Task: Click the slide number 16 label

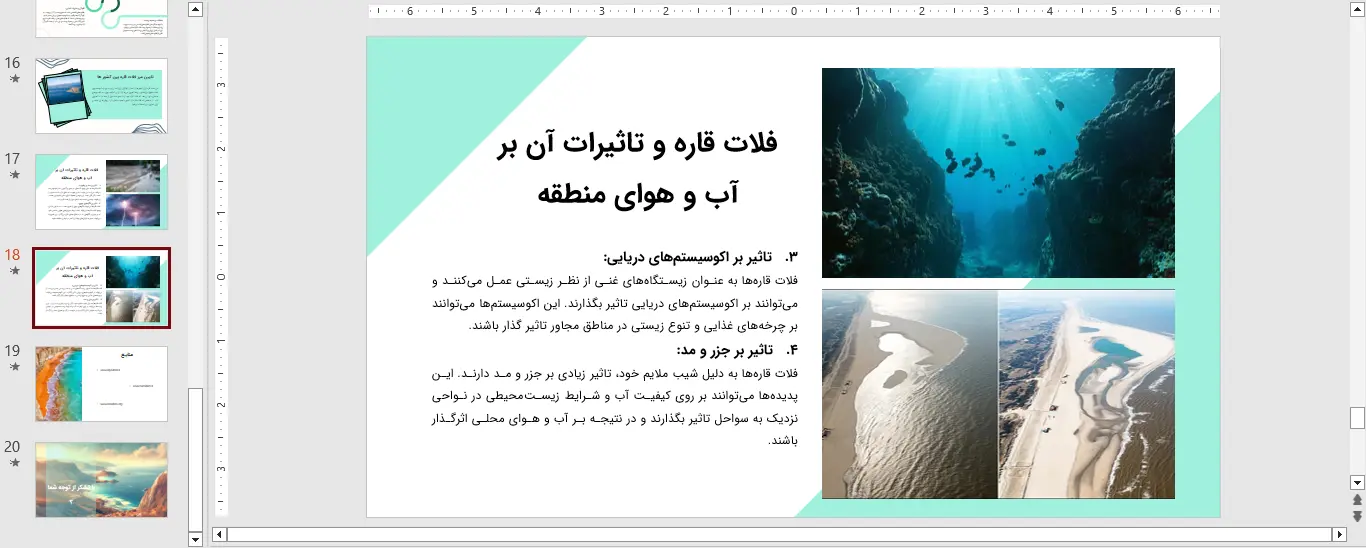Action: [x=12, y=62]
